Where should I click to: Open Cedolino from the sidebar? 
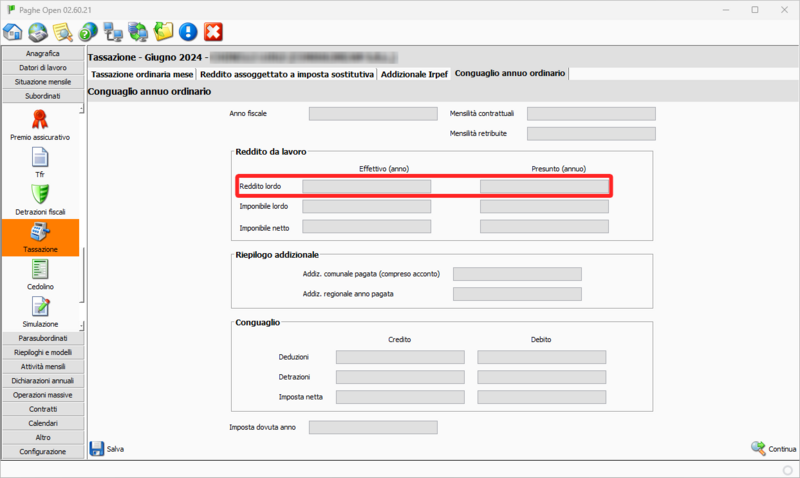coord(40,275)
